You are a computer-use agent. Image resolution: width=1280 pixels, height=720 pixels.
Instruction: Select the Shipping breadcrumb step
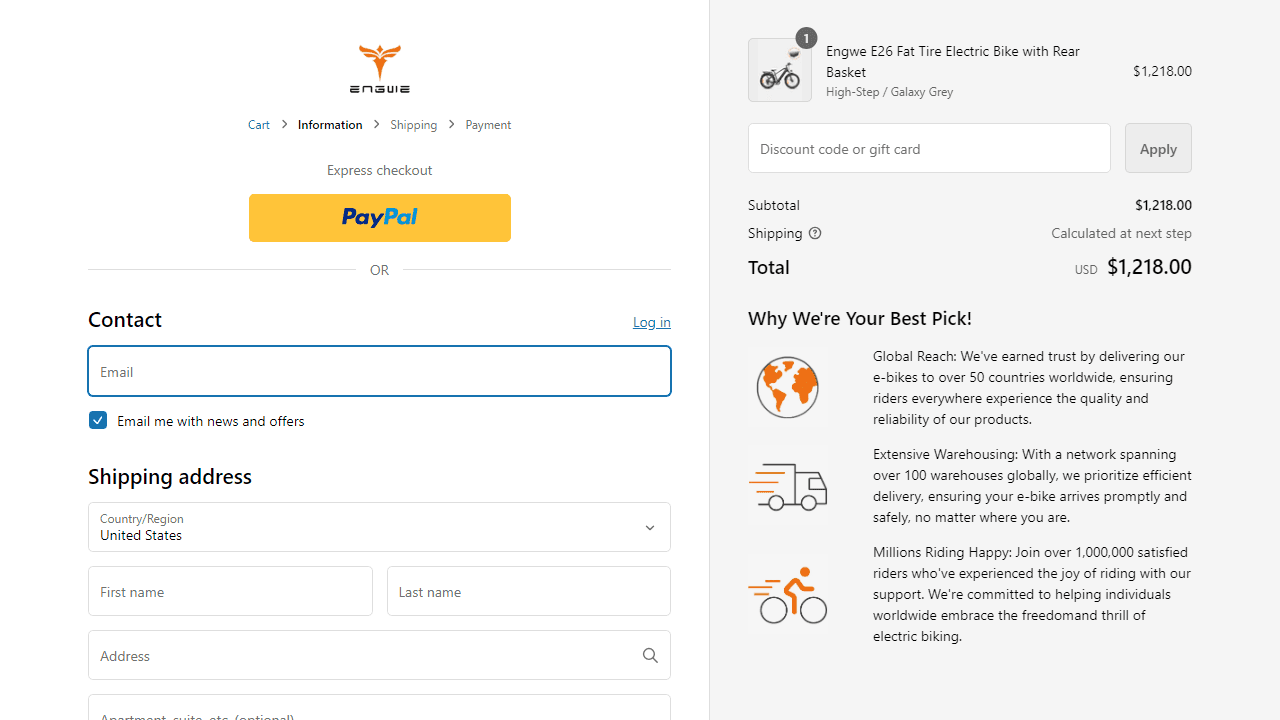(x=414, y=125)
